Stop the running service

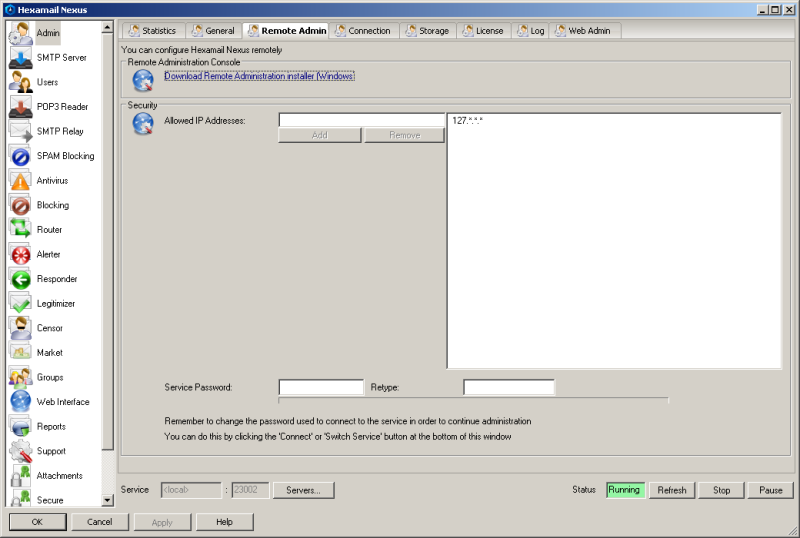click(721, 490)
